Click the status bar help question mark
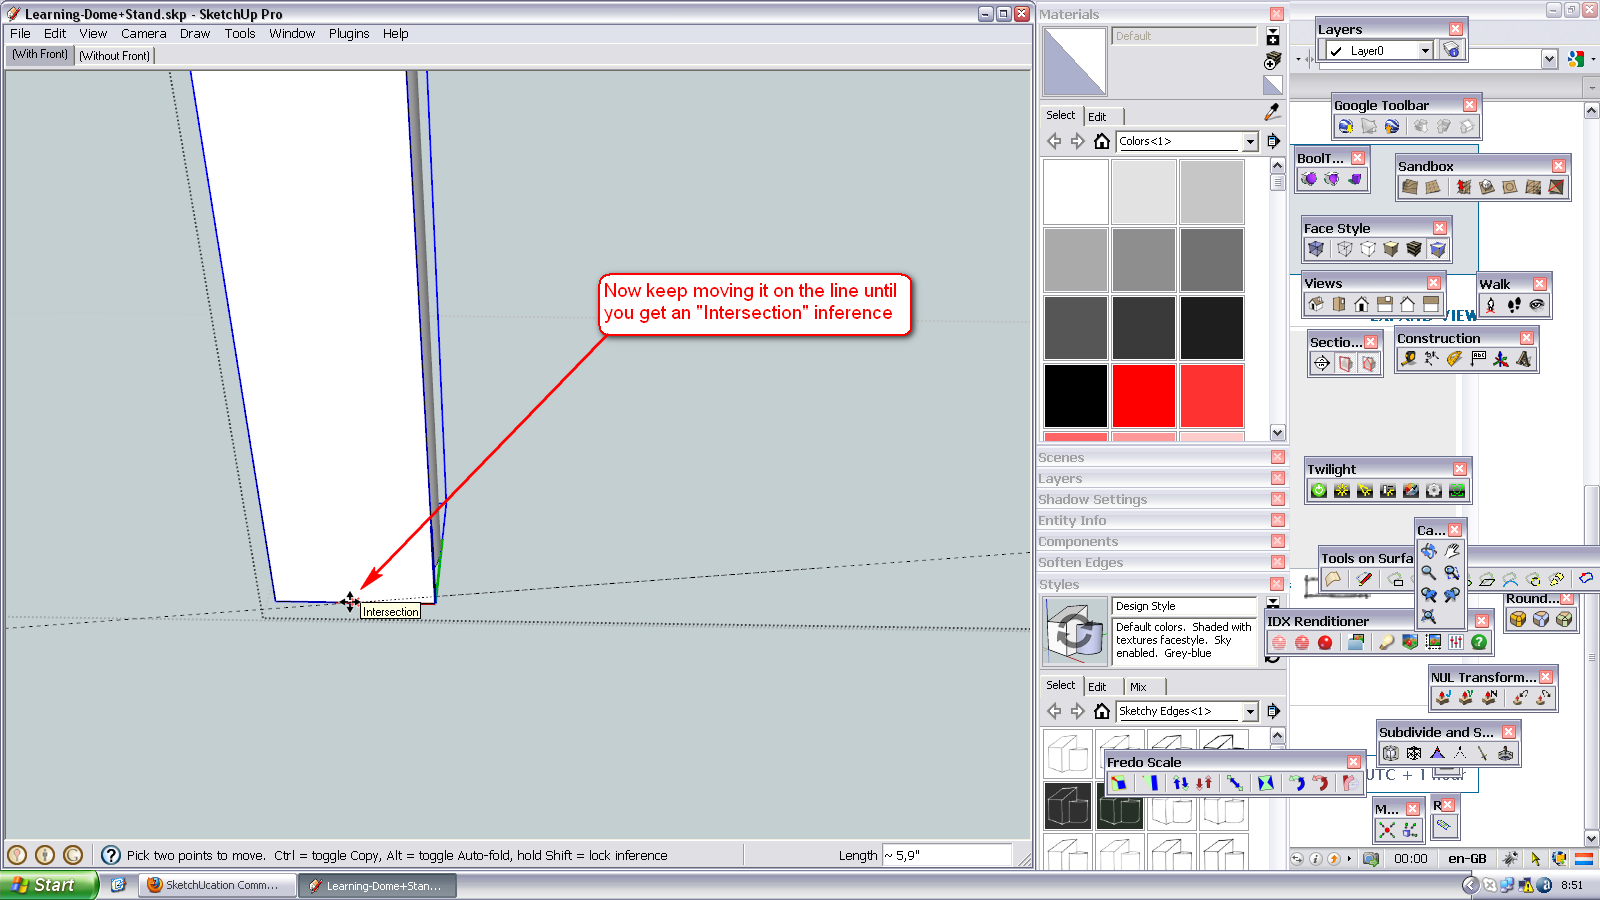 pyautogui.click(x=111, y=855)
